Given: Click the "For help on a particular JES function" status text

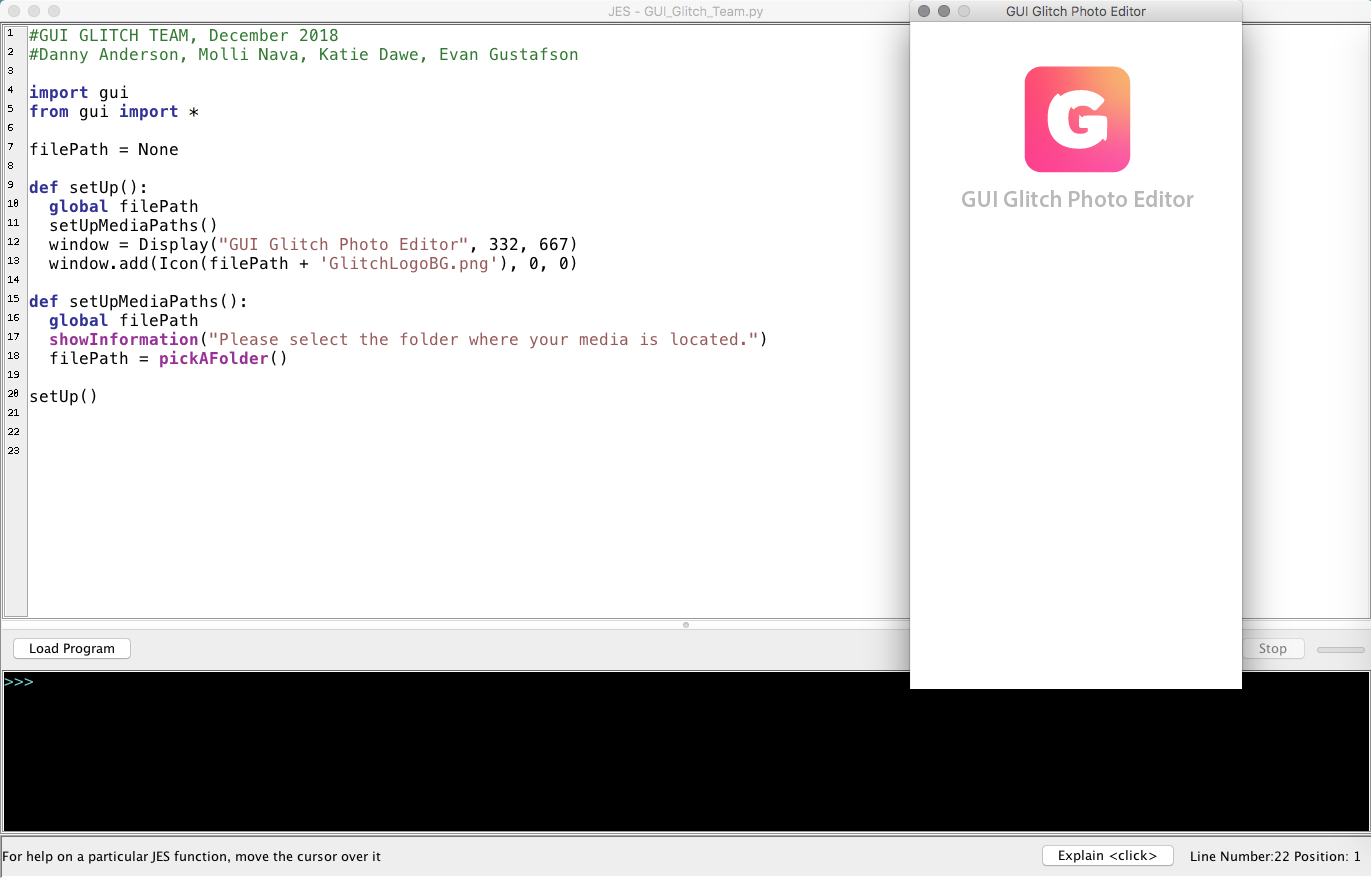Looking at the screenshot, I should (x=192, y=856).
